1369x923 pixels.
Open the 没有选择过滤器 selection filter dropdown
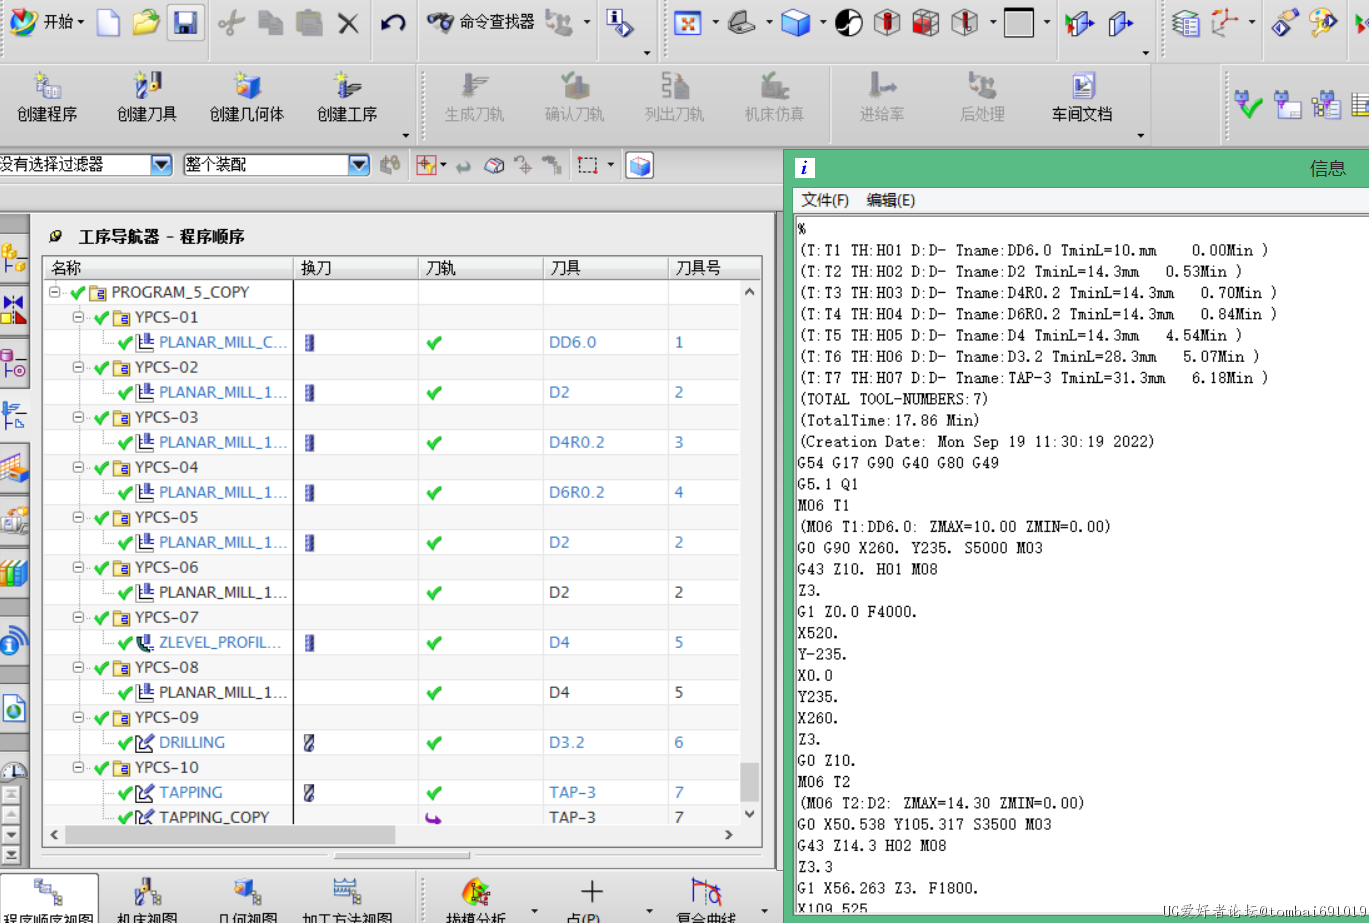pyautogui.click(x=161, y=165)
